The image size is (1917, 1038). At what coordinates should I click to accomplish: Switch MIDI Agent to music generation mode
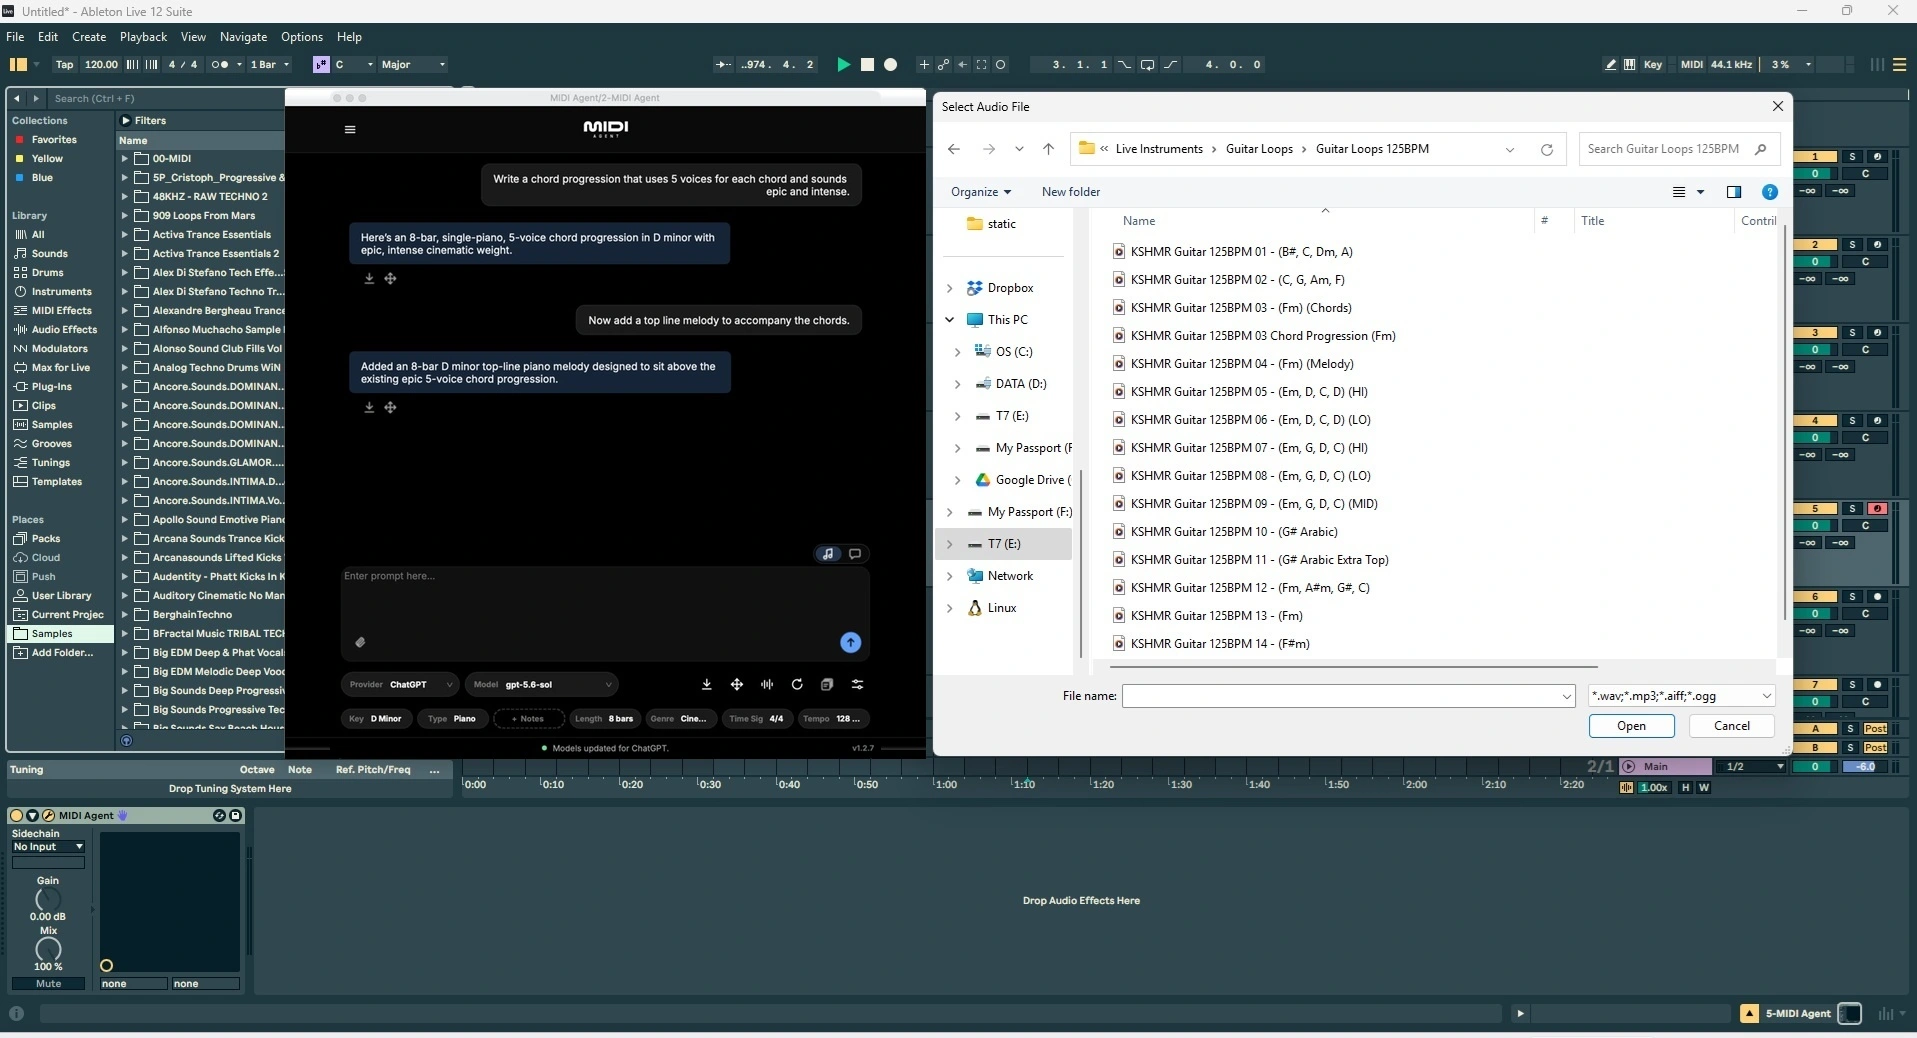(828, 554)
